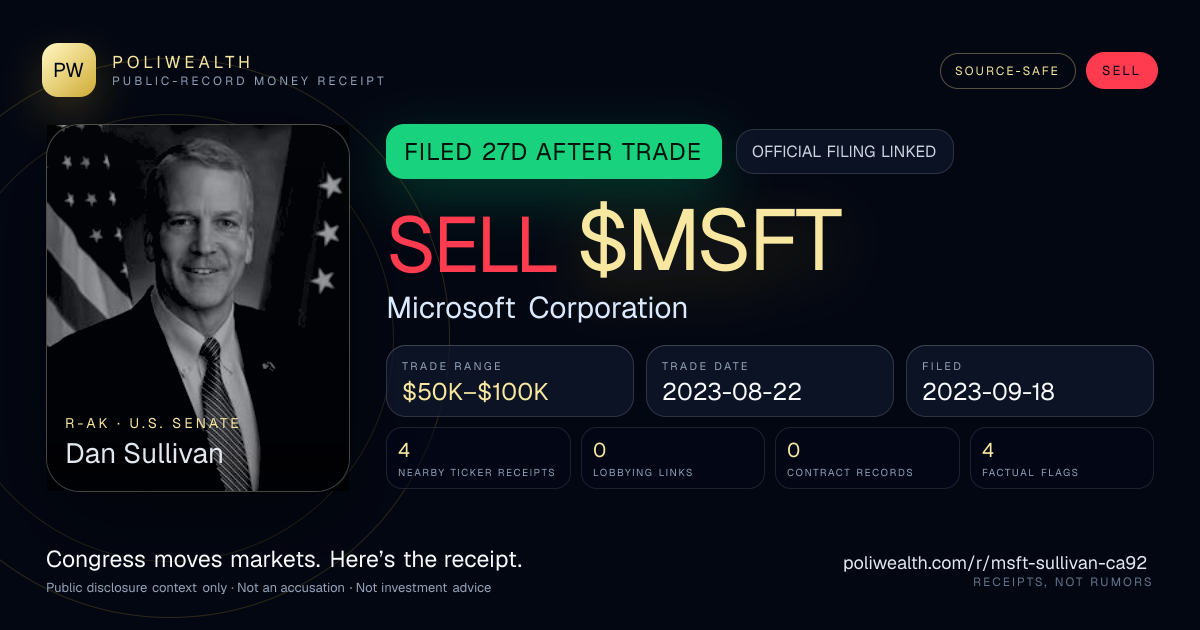Screen dimensions: 1200x630
Task: Select the SOURCE-SAFE badge
Action: 1007,71
